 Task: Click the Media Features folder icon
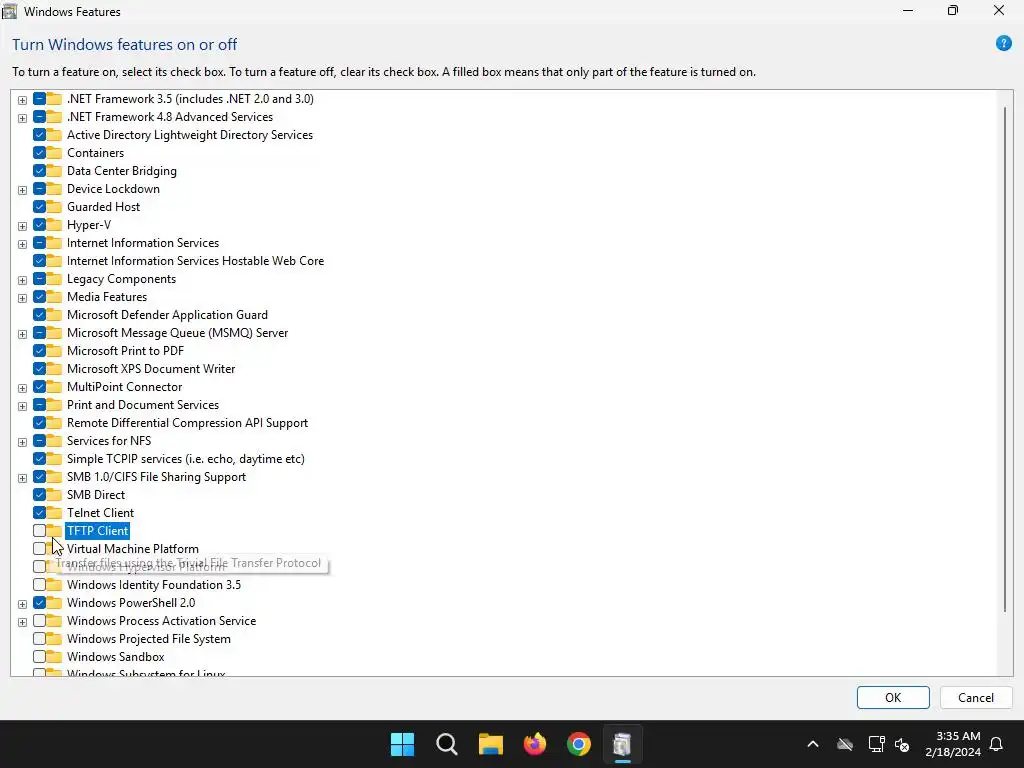(54, 296)
